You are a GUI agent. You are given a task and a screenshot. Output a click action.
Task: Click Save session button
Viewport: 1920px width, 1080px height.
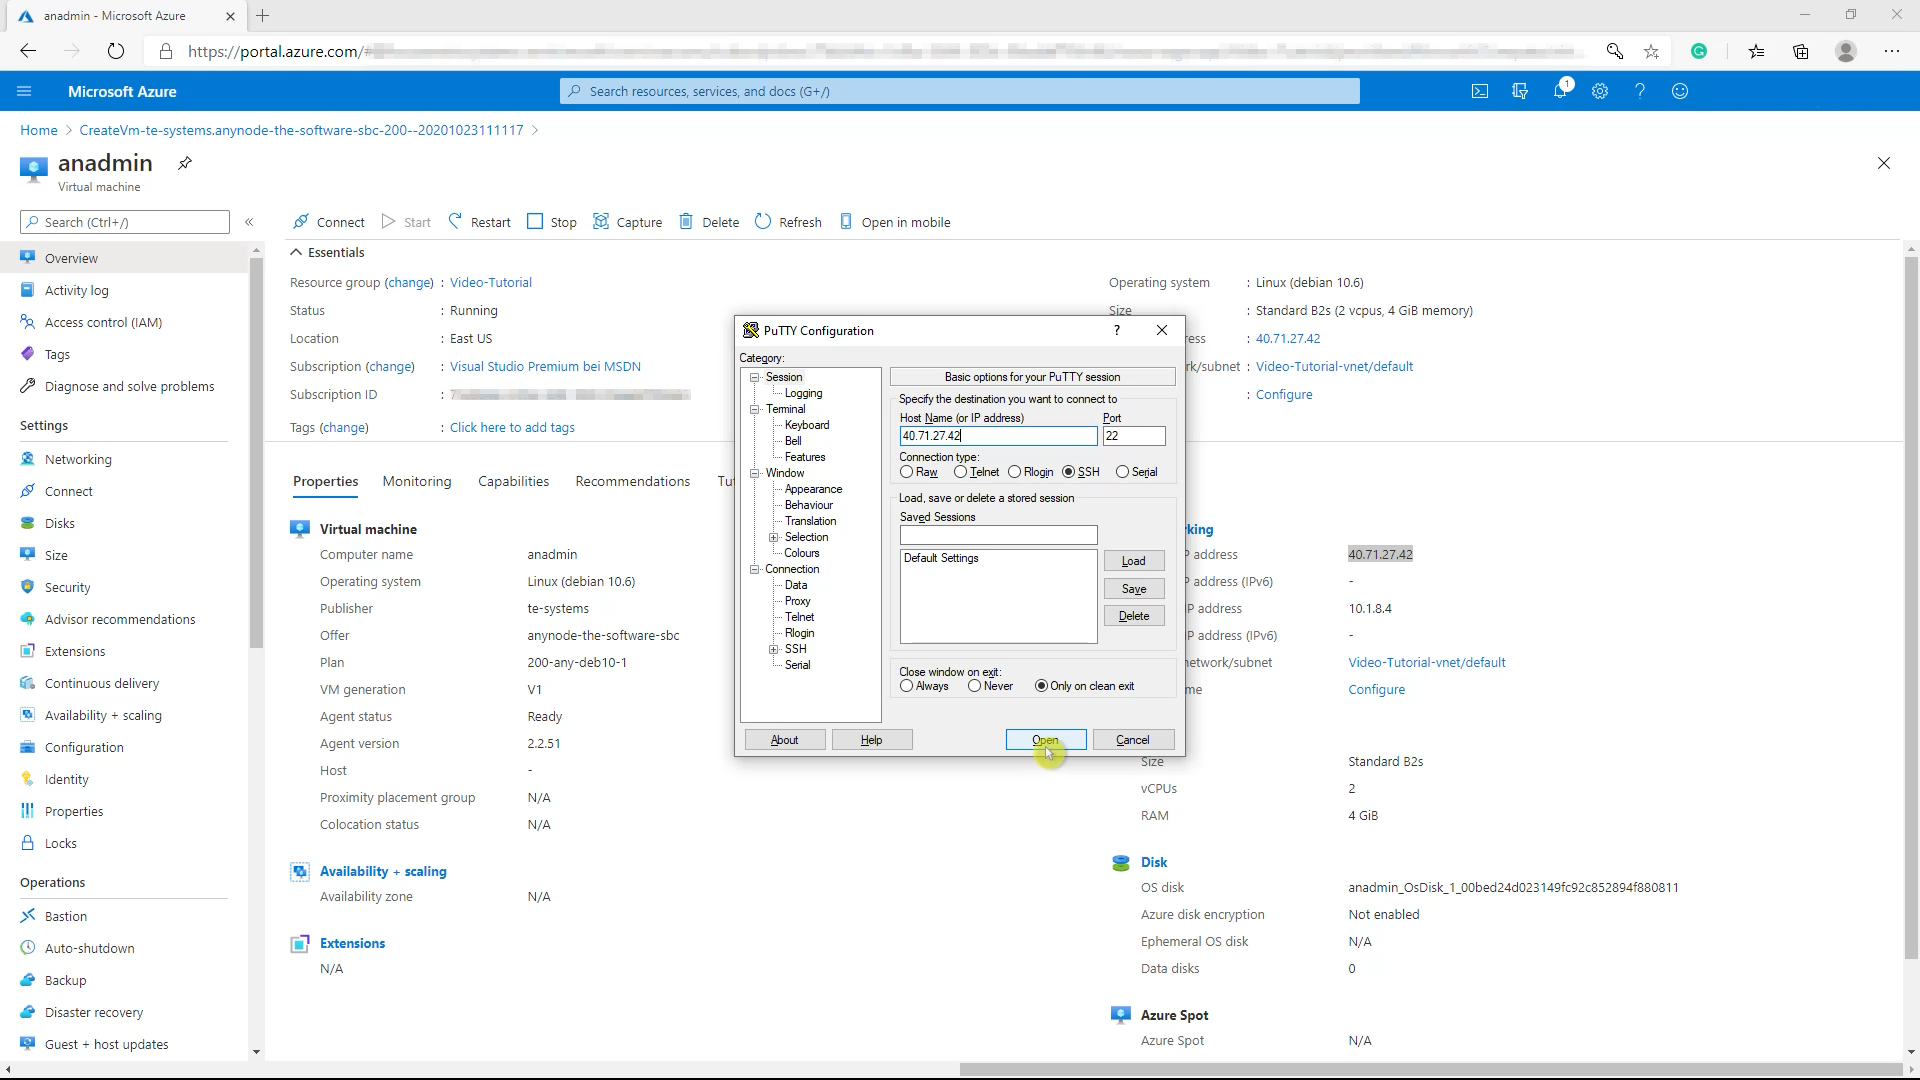pyautogui.click(x=1134, y=589)
